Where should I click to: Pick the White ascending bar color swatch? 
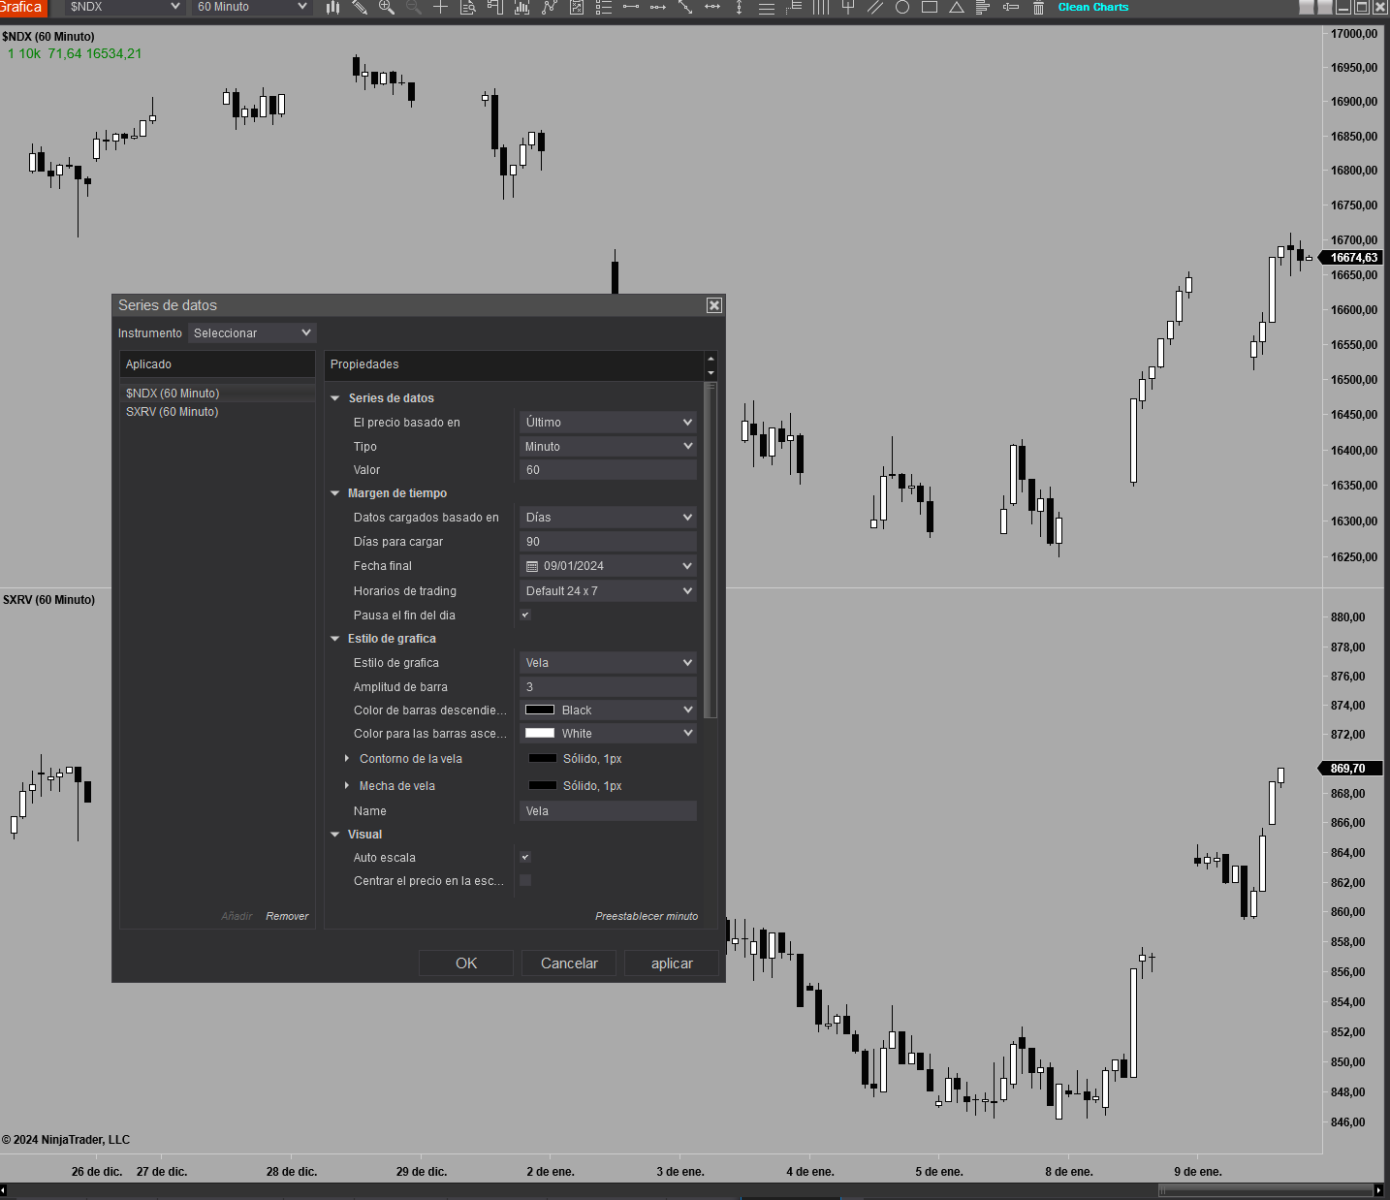tap(540, 733)
